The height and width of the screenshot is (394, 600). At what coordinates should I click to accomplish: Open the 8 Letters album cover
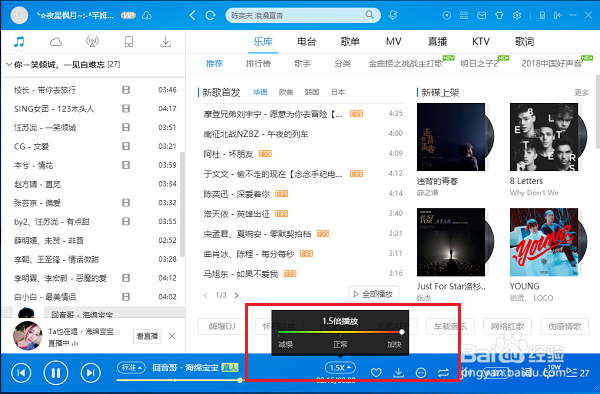544,137
